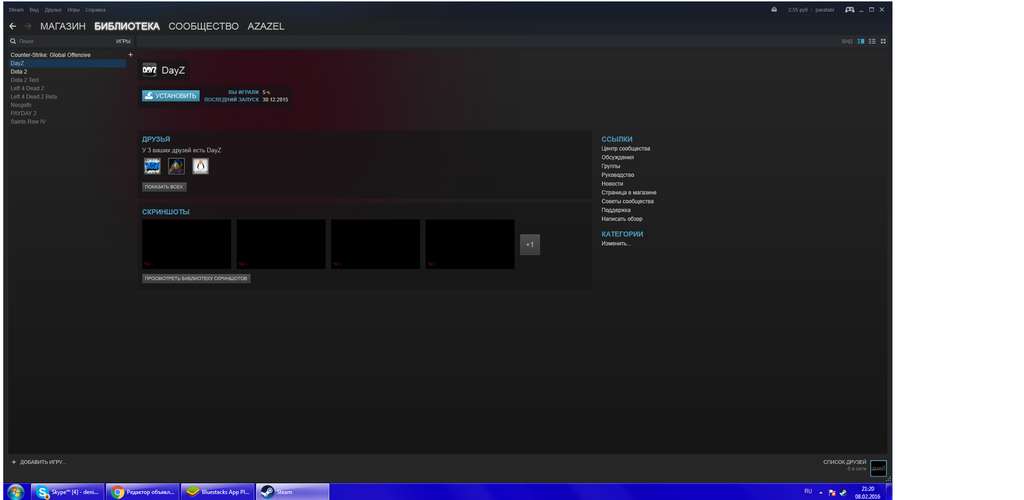
Task: Click the search magnifier icon
Action: click(x=12, y=41)
